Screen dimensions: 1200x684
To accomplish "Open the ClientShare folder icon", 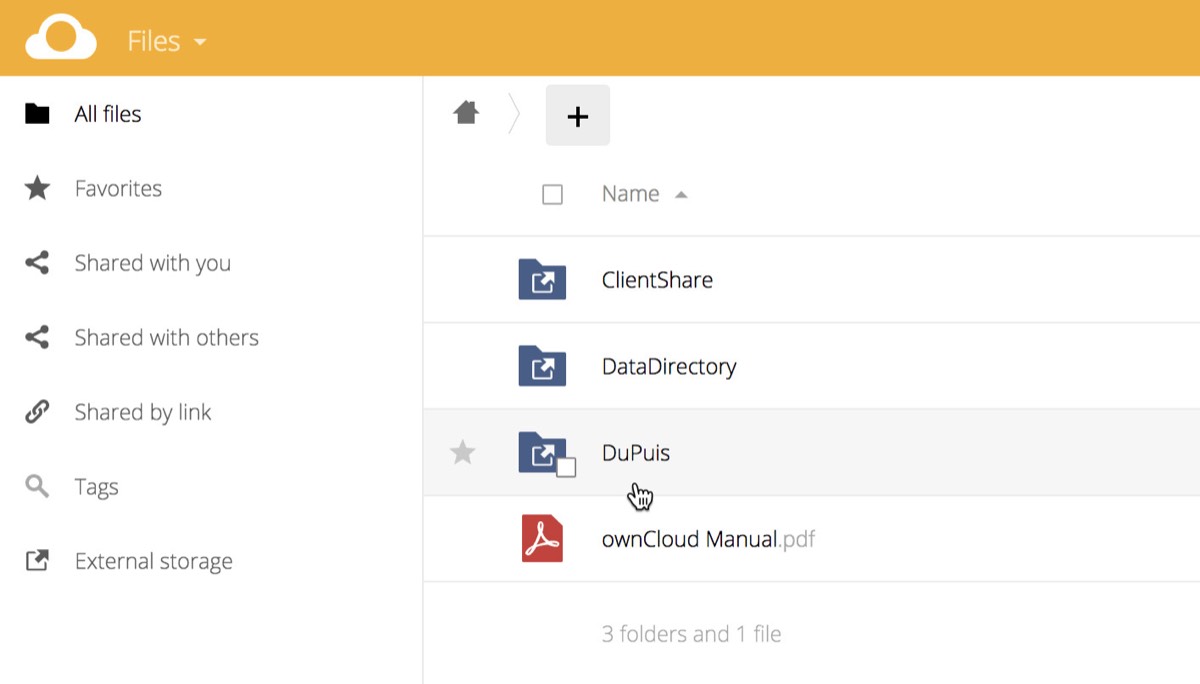I will tap(542, 280).
